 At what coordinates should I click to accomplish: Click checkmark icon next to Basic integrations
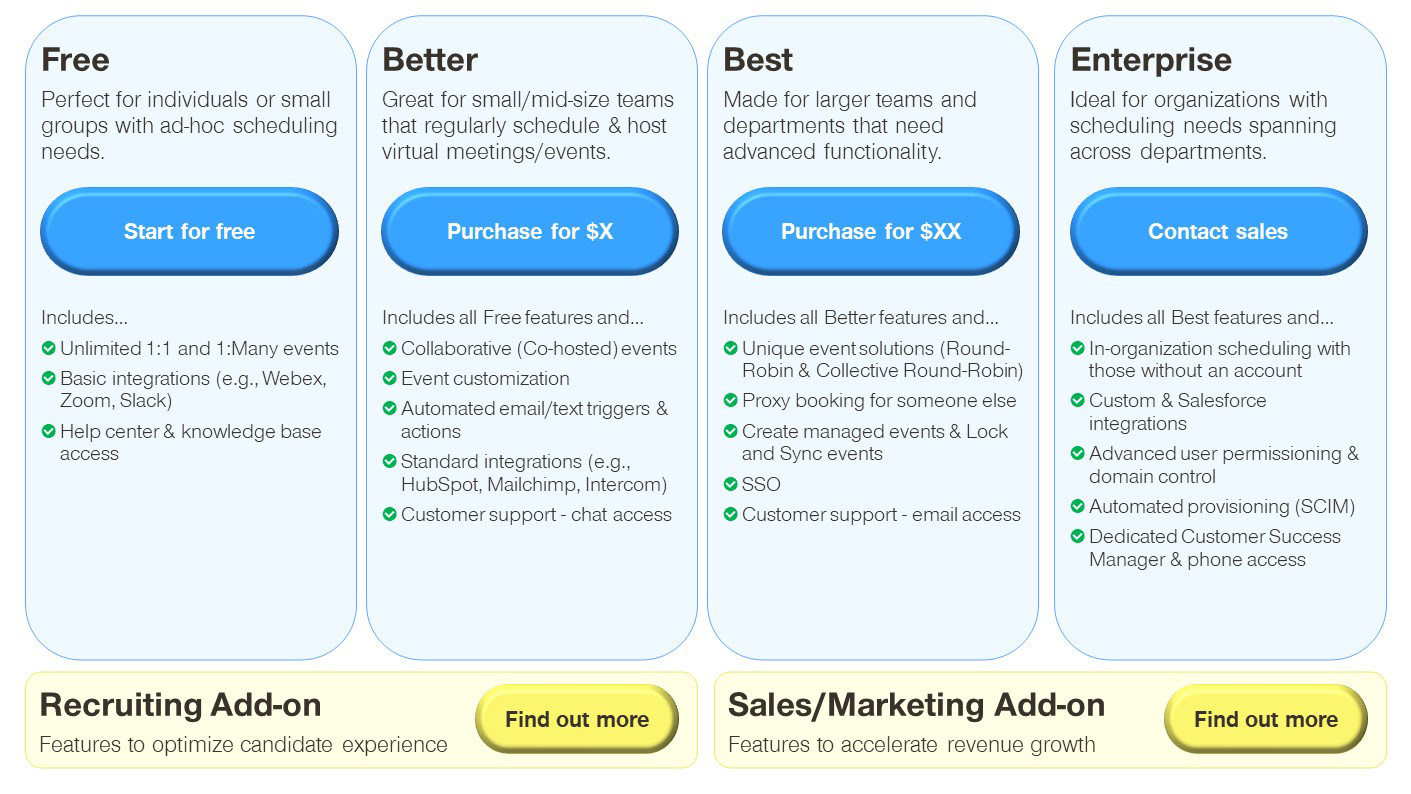48,379
